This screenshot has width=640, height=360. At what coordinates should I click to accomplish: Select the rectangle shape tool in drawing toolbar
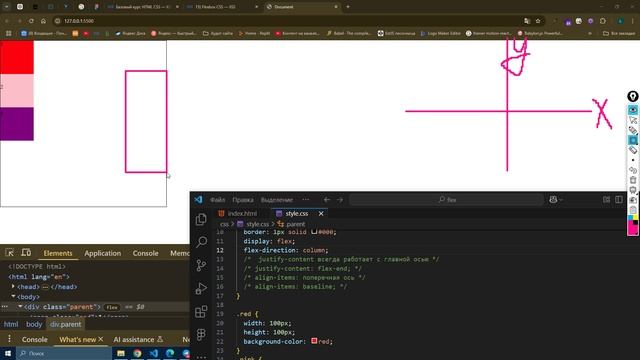[x=633, y=140]
